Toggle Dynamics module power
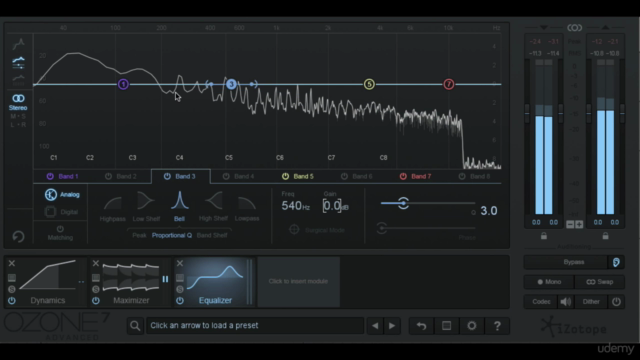Screen dimensions: 640x360 click(x=12, y=300)
